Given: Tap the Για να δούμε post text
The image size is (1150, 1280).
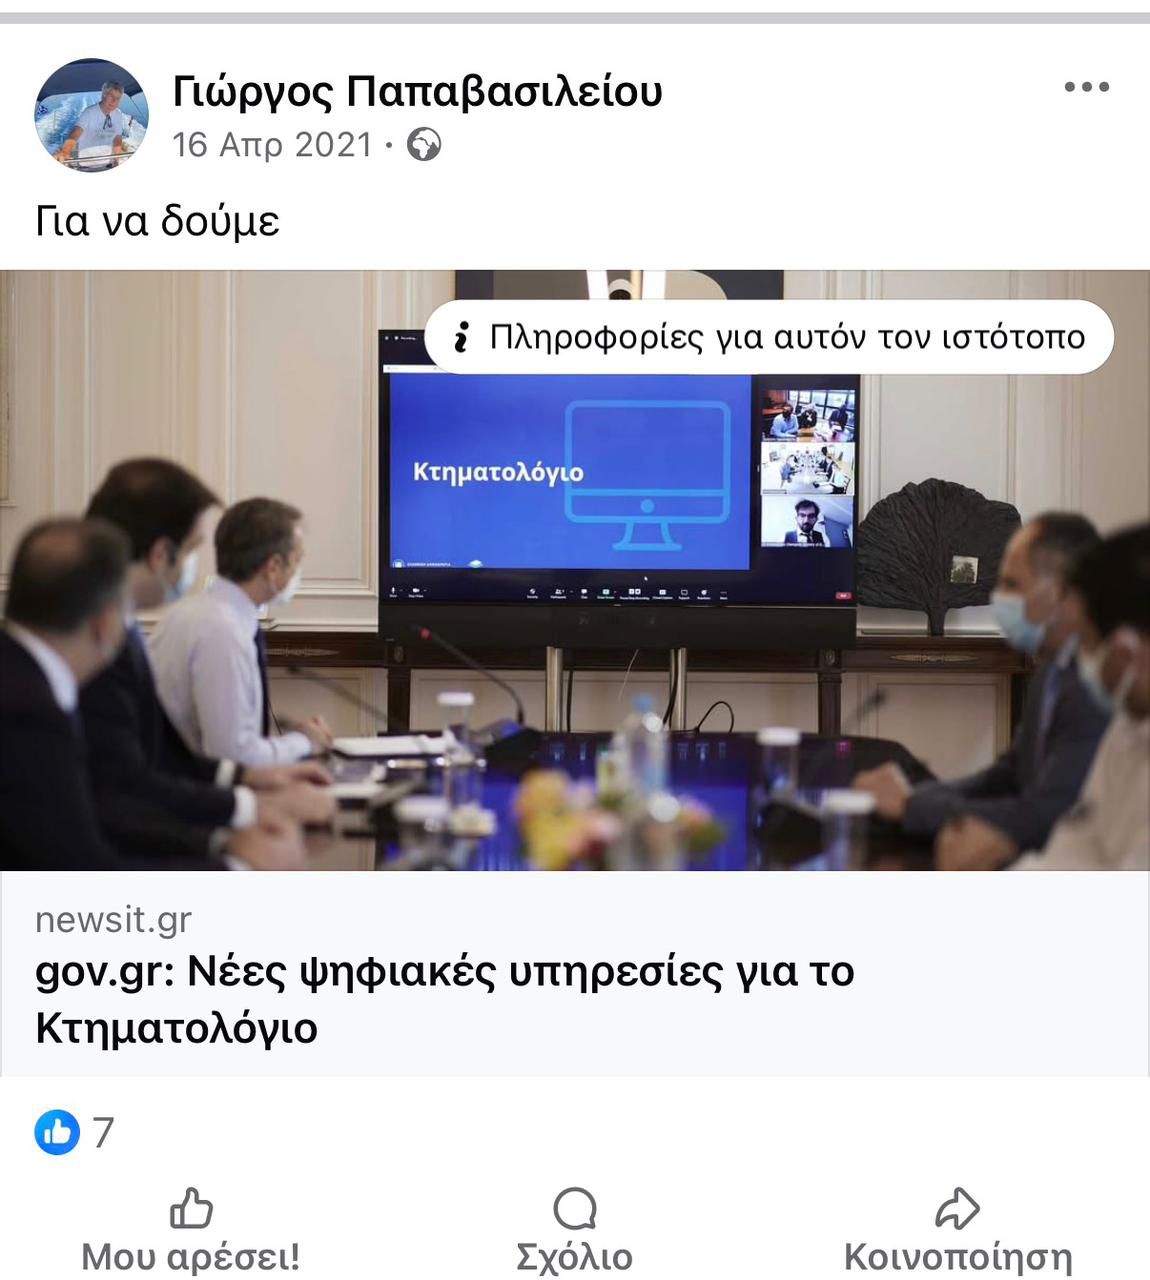Looking at the screenshot, I should tap(157, 221).
